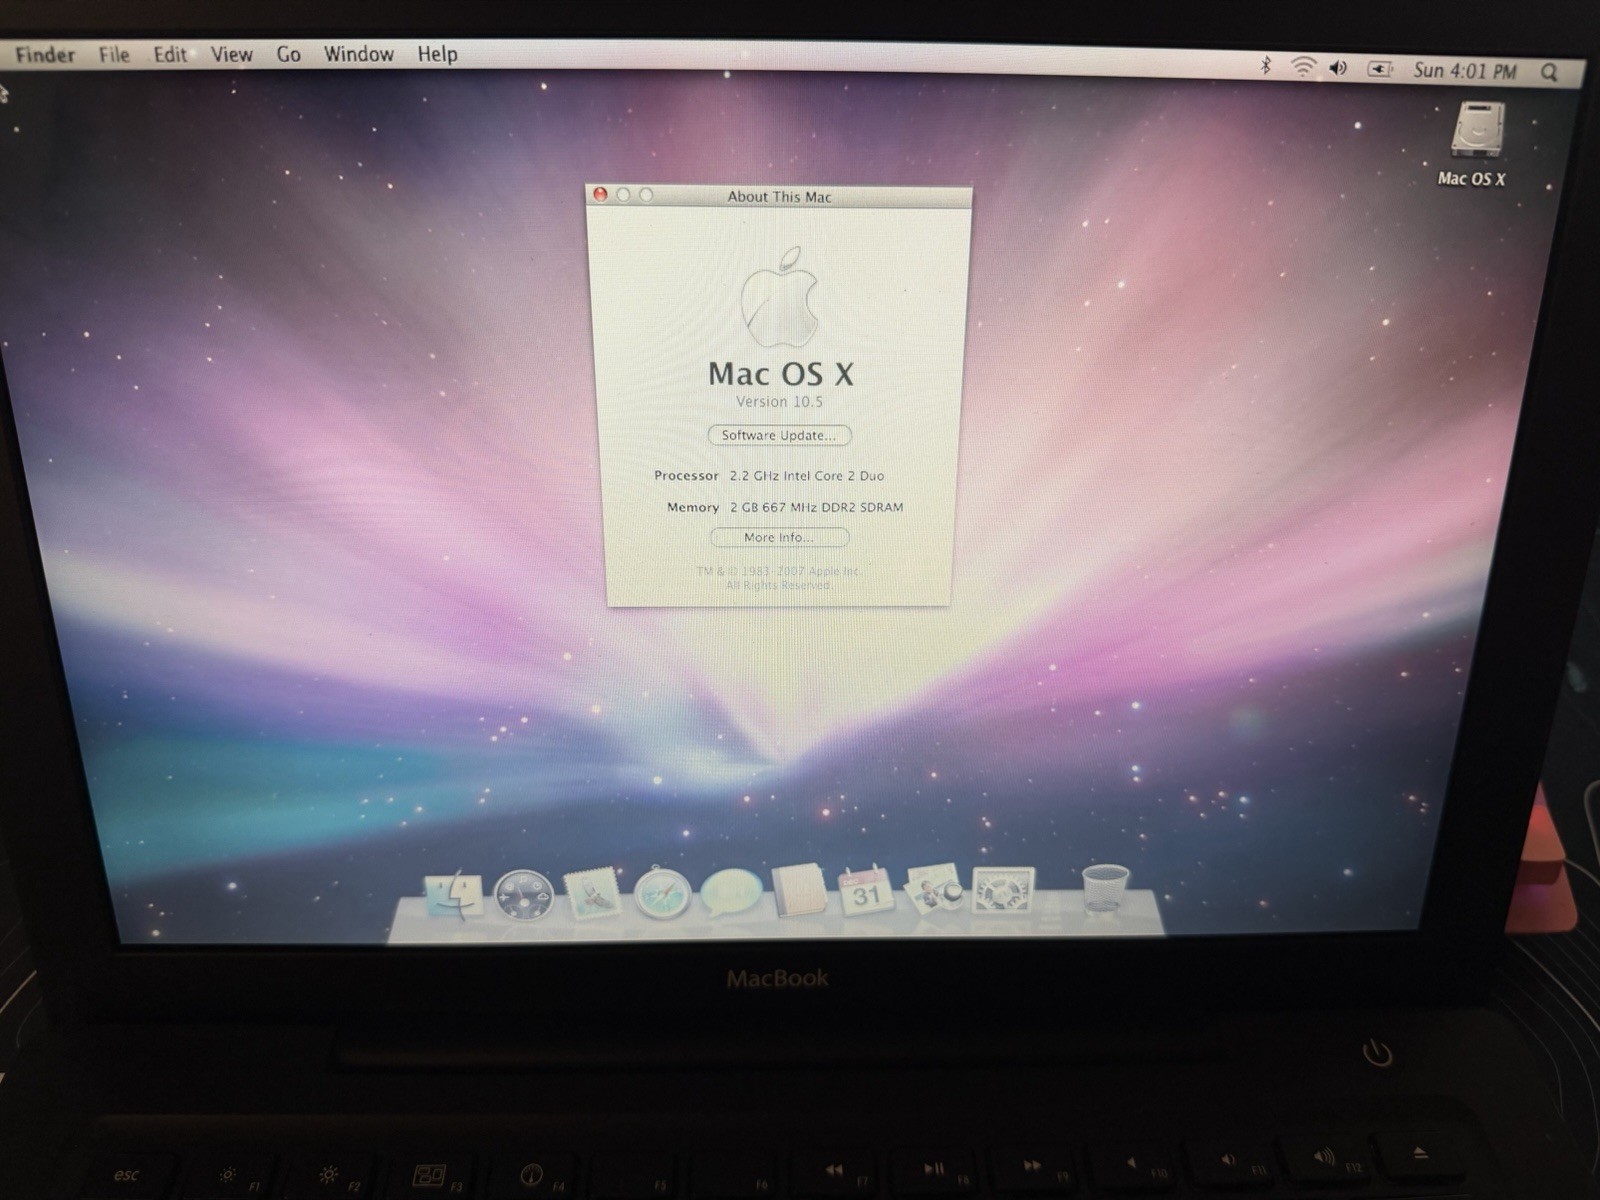Minimize the About This Mac window
The image size is (1600, 1200).
(623, 194)
